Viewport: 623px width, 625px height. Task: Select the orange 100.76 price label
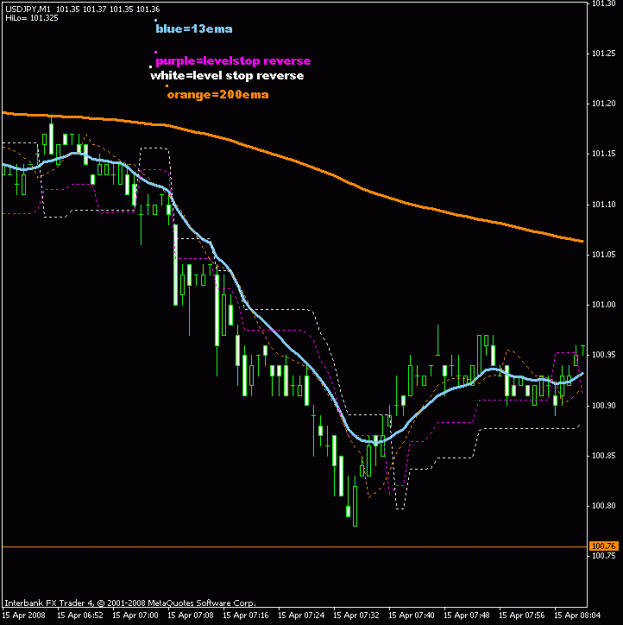click(603, 546)
